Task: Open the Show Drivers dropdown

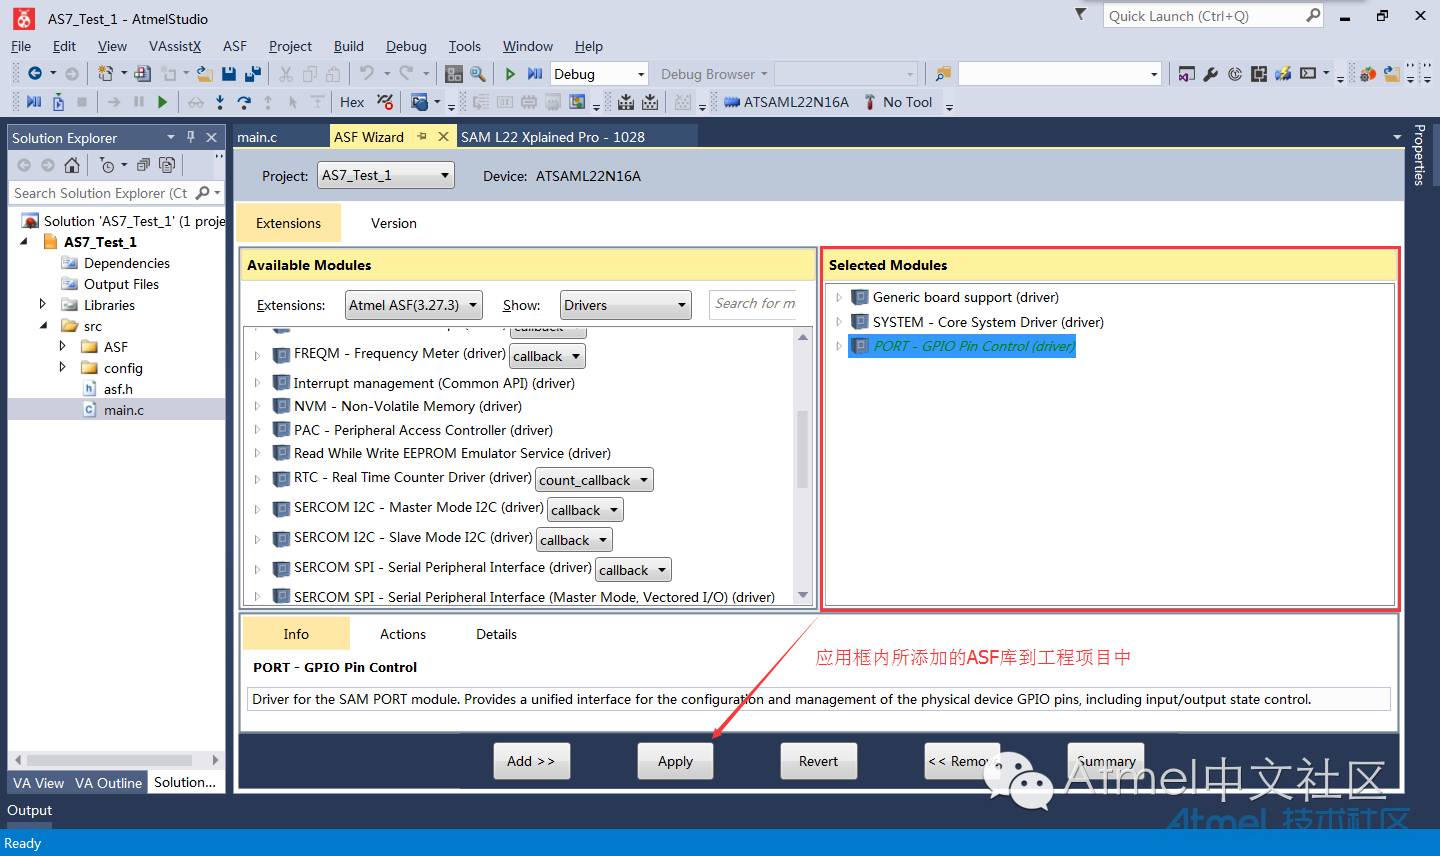Action: (626, 305)
